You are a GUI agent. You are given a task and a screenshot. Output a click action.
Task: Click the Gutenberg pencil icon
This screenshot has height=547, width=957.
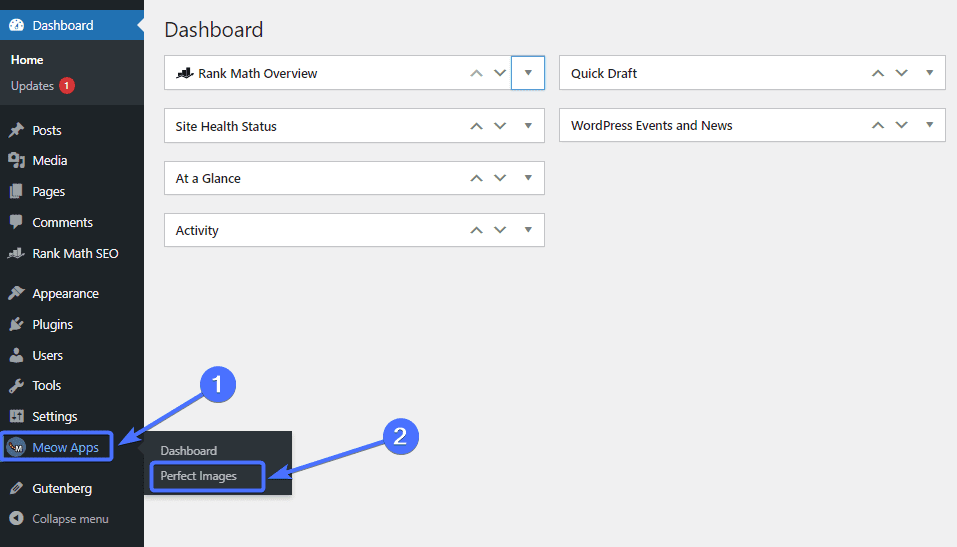(16, 488)
